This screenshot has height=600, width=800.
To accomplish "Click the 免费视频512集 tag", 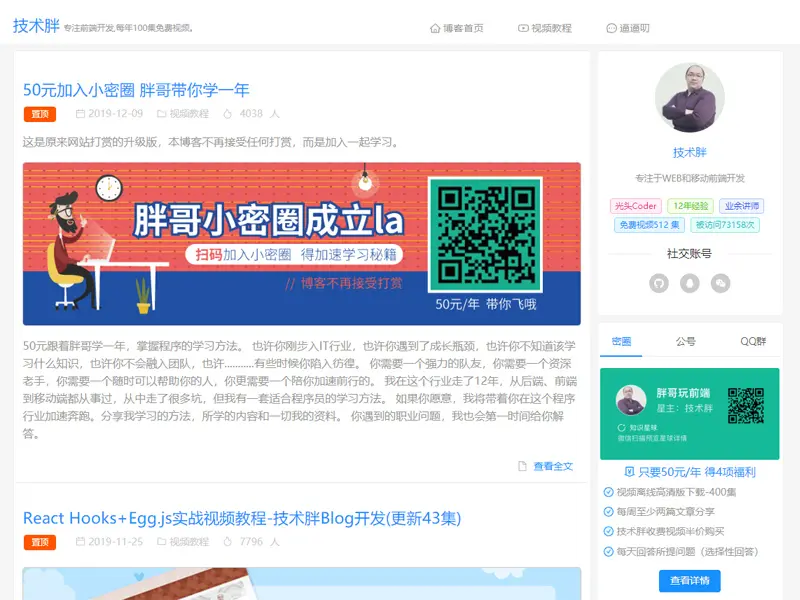I will pyautogui.click(x=649, y=225).
